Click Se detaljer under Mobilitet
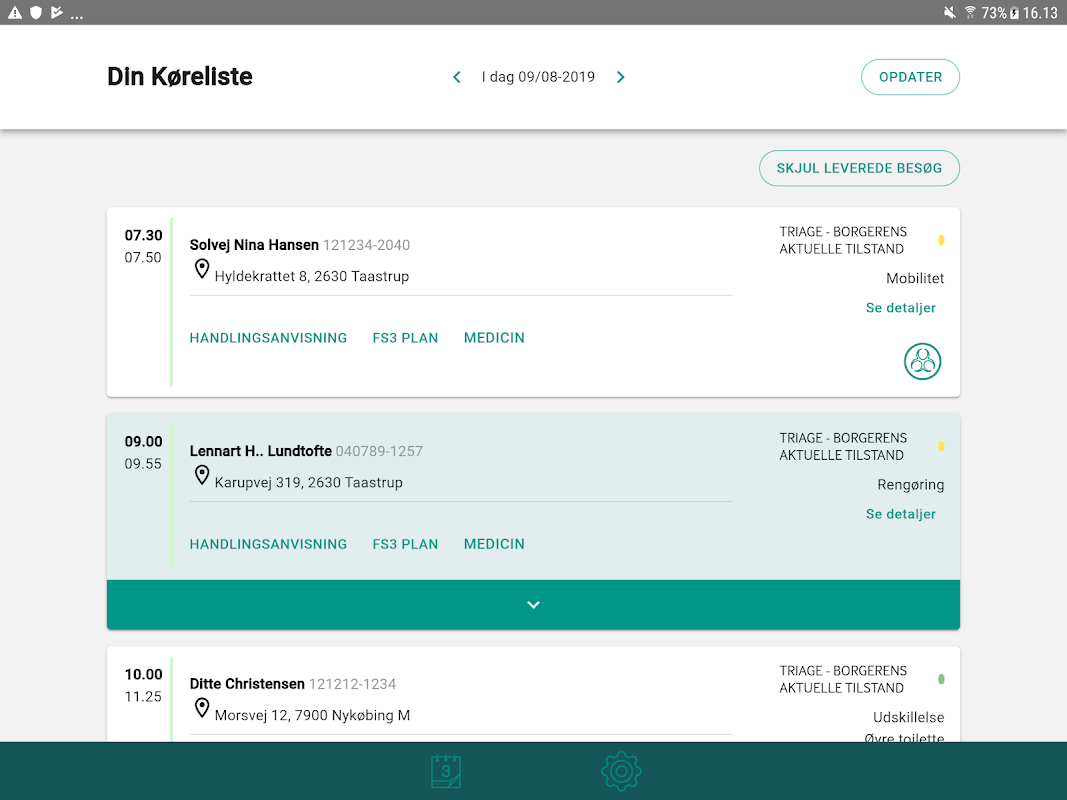This screenshot has height=800, width=1067. click(x=900, y=308)
